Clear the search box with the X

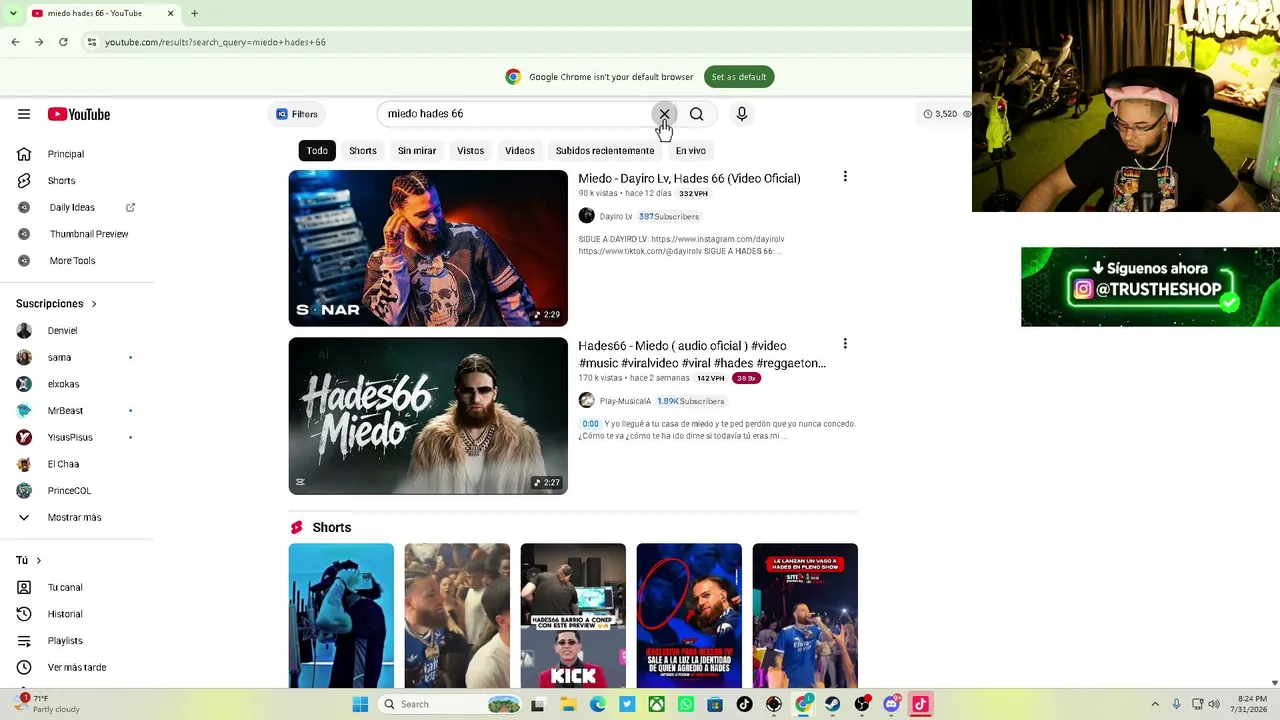664,114
